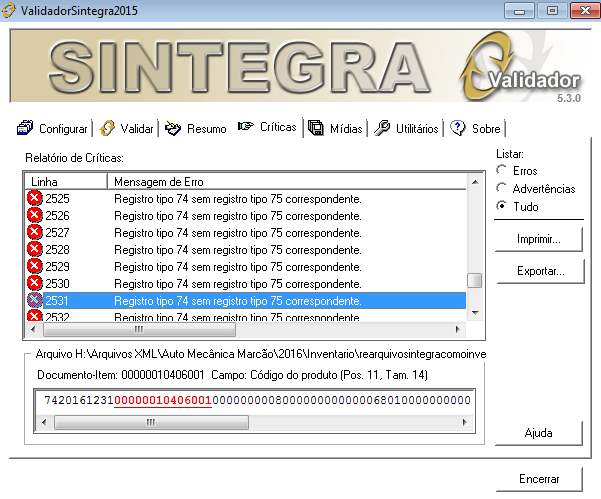Click the ValidadorSintegra2015 title bar app icon
This screenshot has height=499, width=601.
(8, 10)
